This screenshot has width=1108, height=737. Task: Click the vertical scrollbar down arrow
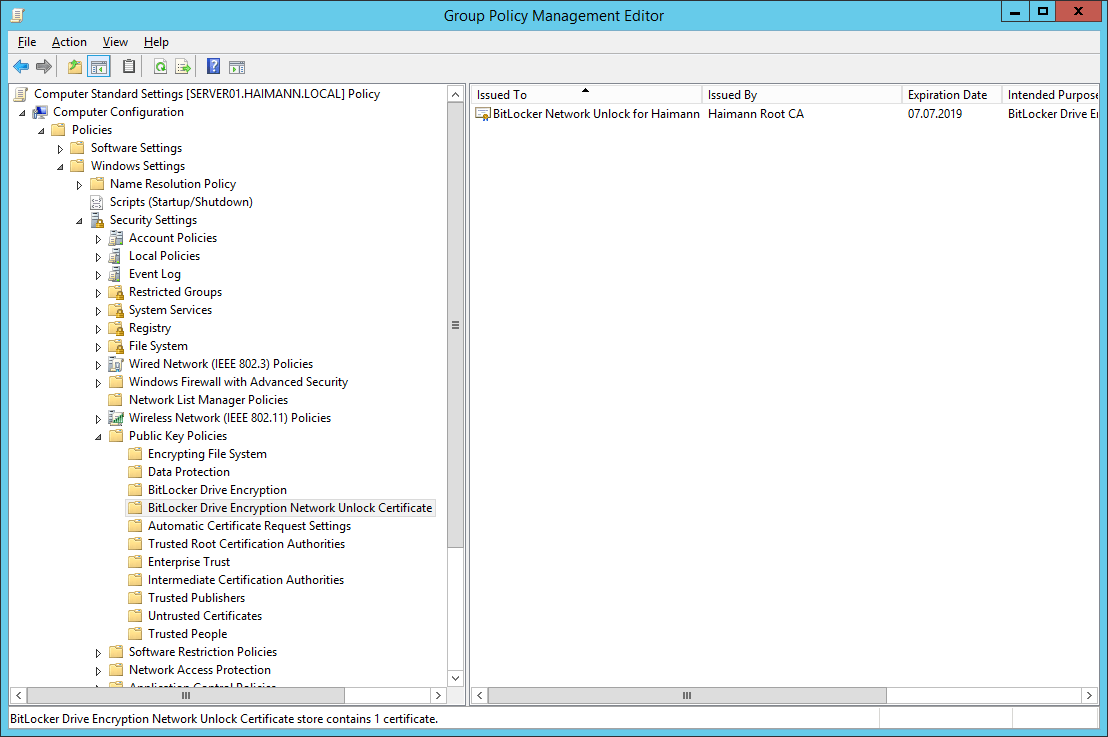455,677
